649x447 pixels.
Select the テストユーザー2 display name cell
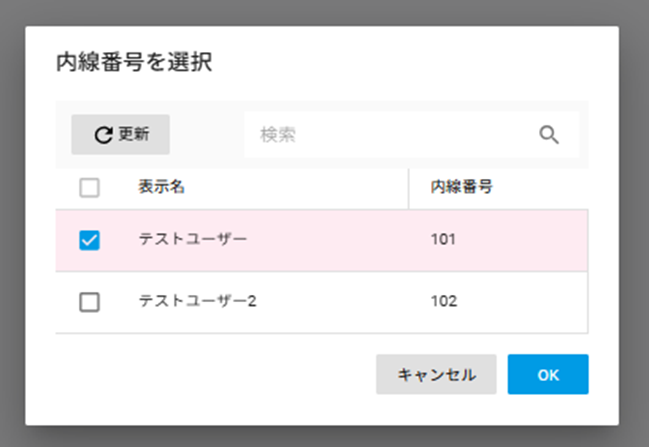pyautogui.click(x=197, y=302)
